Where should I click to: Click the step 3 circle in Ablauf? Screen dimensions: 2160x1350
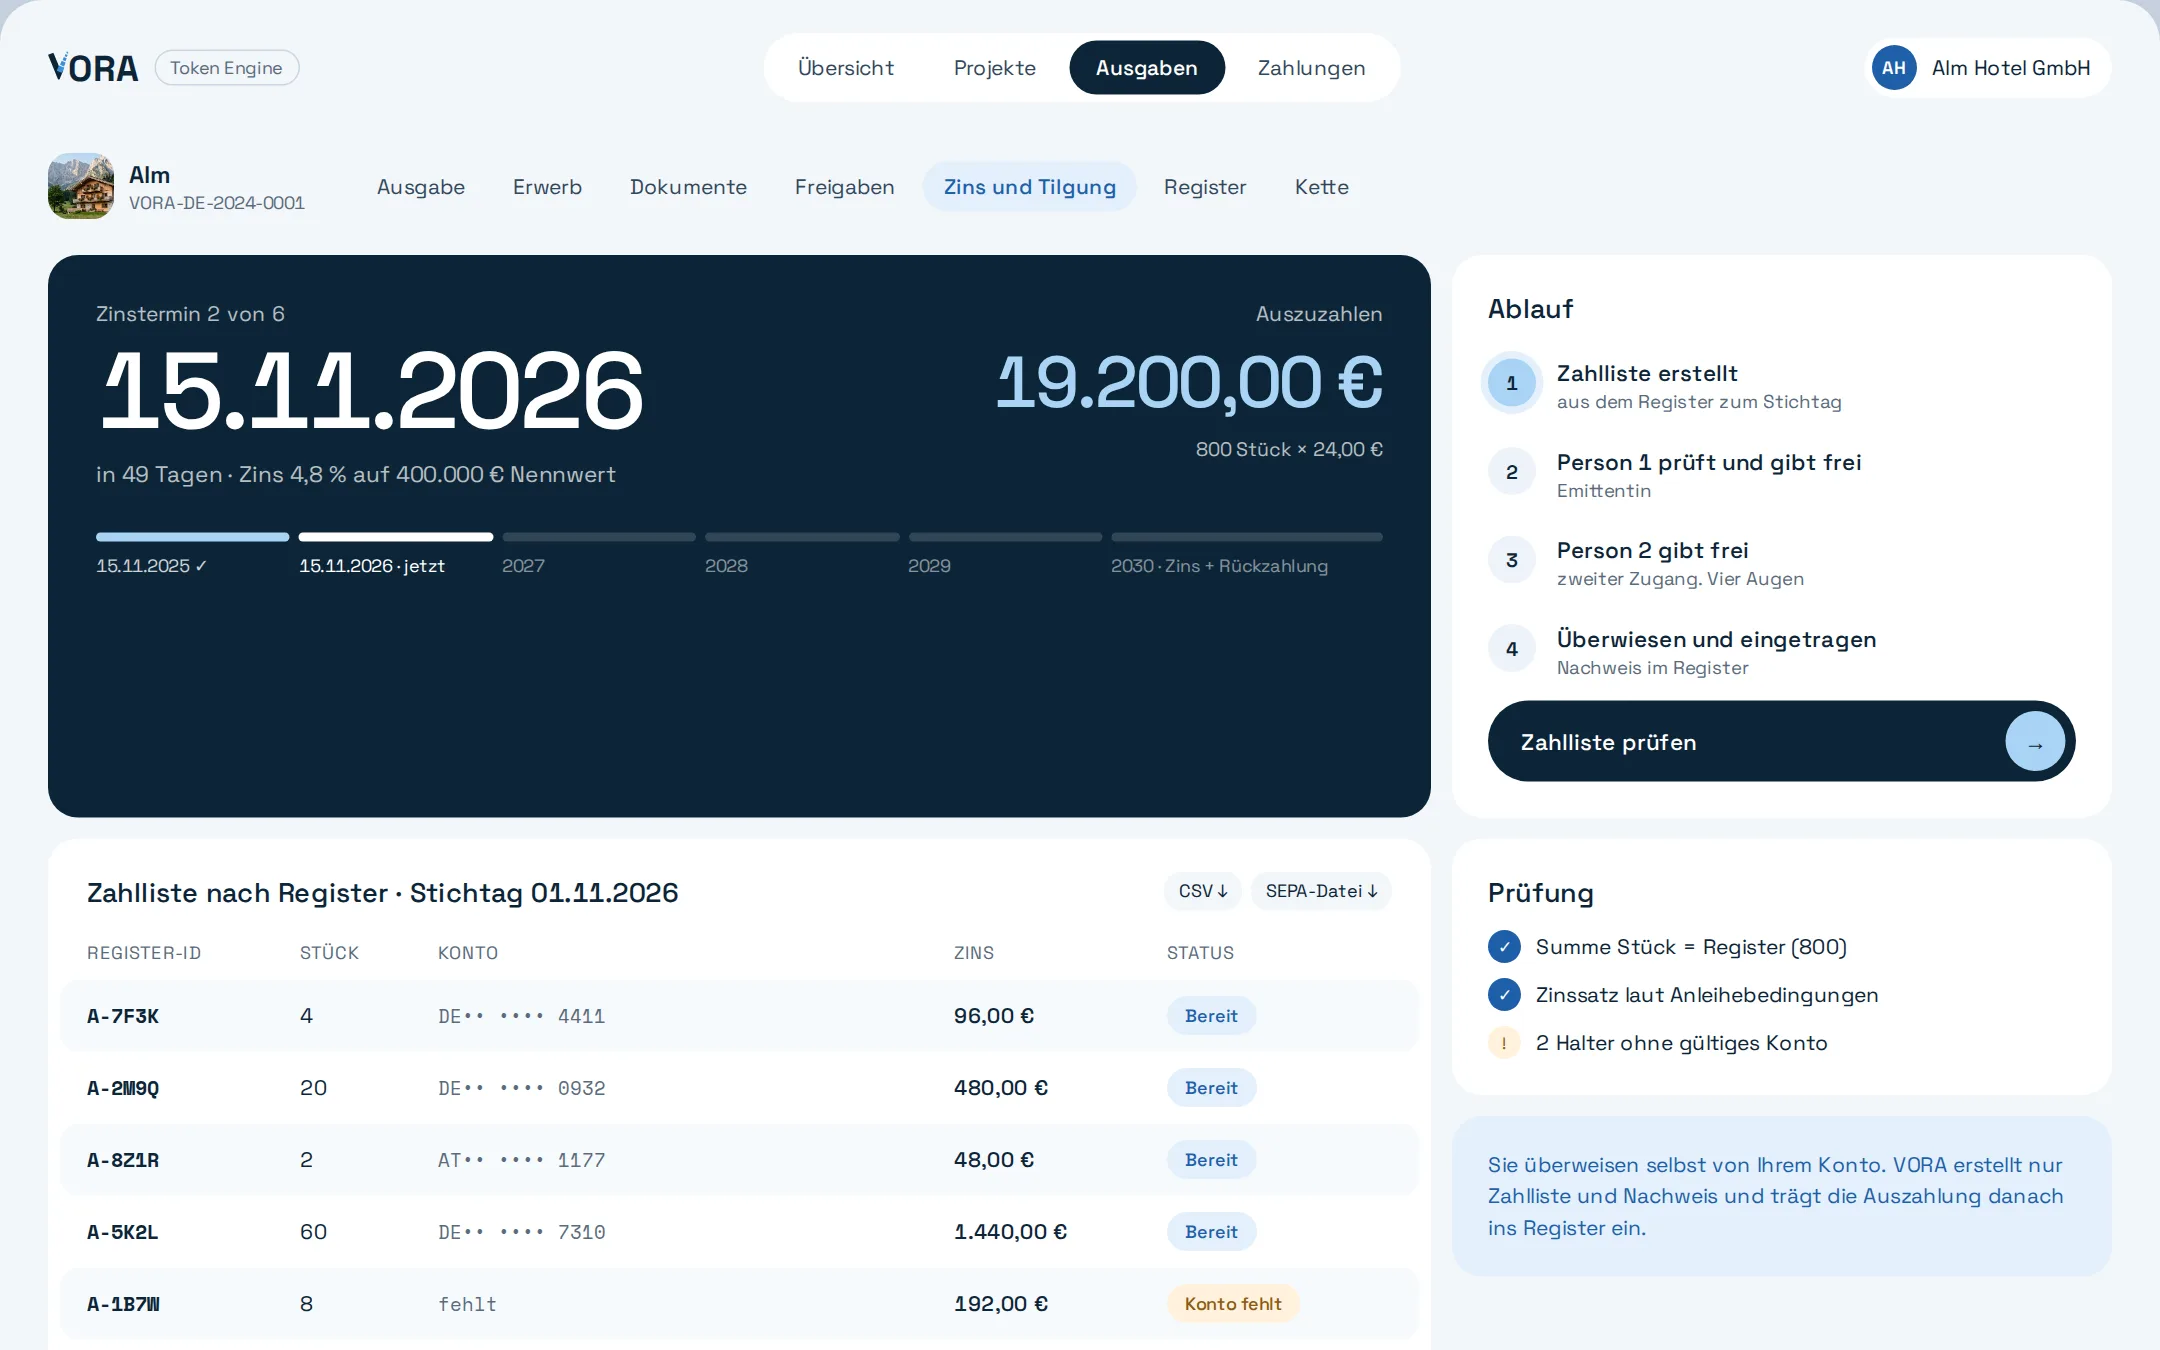point(1511,560)
